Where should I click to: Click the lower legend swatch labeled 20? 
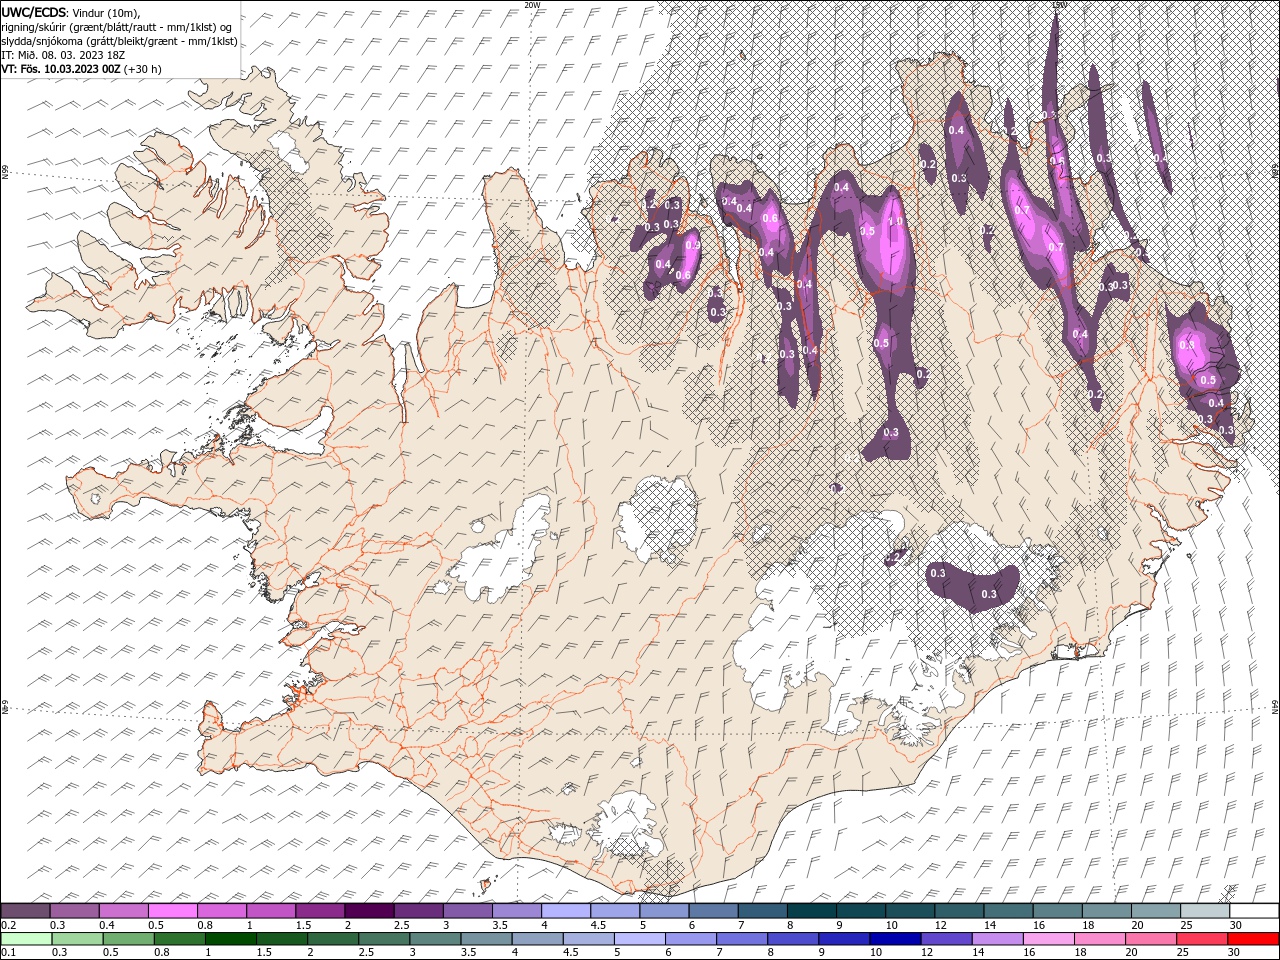[1149, 939]
